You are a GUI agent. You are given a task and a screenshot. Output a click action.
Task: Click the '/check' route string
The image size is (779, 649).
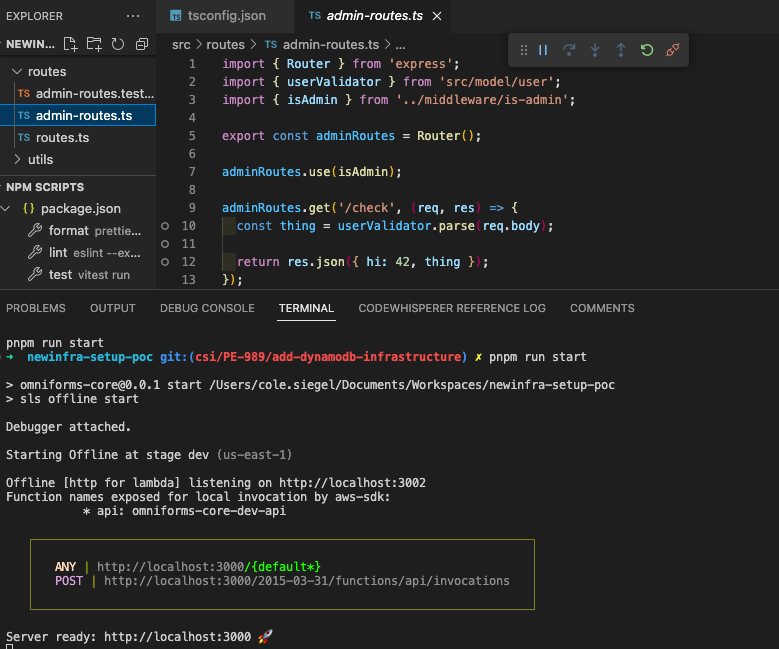point(366,208)
